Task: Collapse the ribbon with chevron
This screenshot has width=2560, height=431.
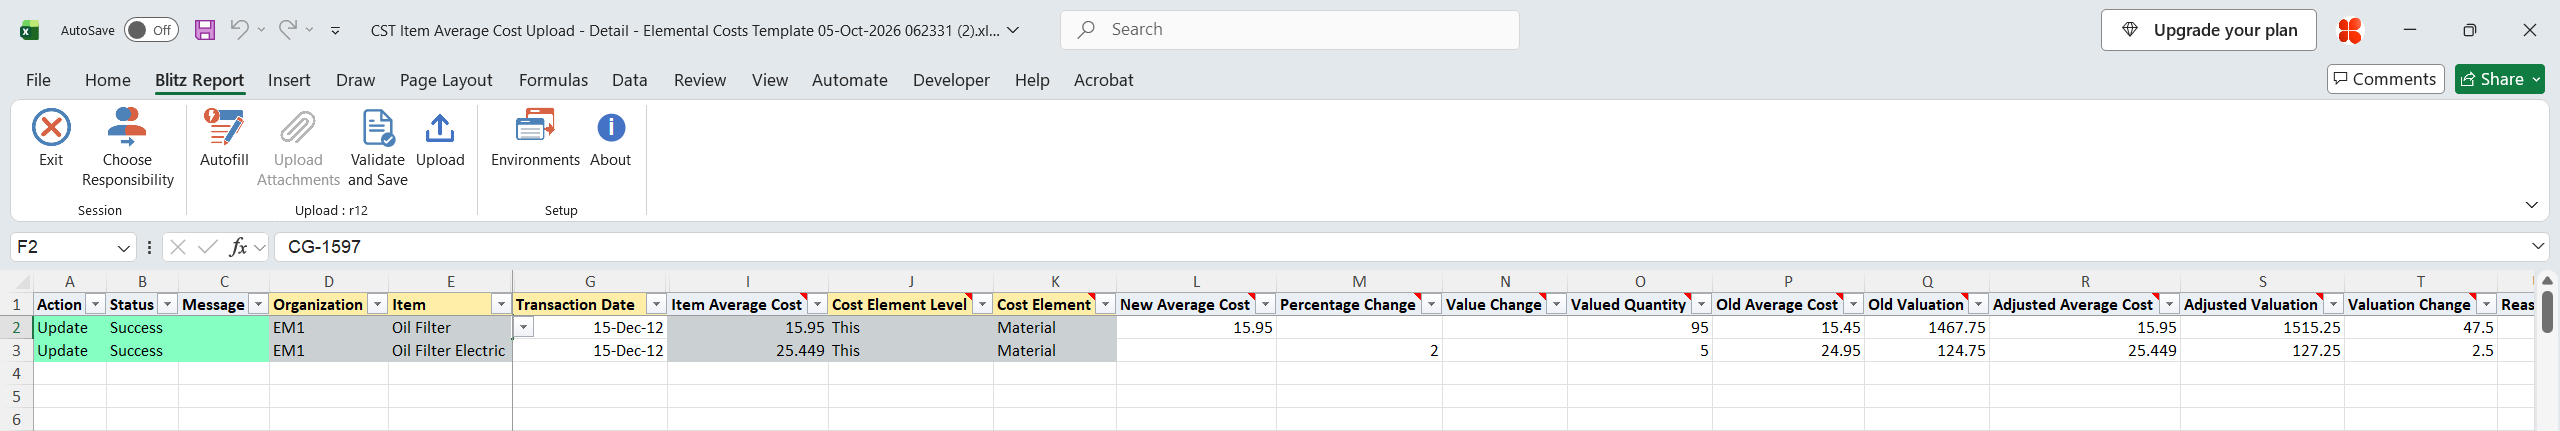Action: (2531, 205)
